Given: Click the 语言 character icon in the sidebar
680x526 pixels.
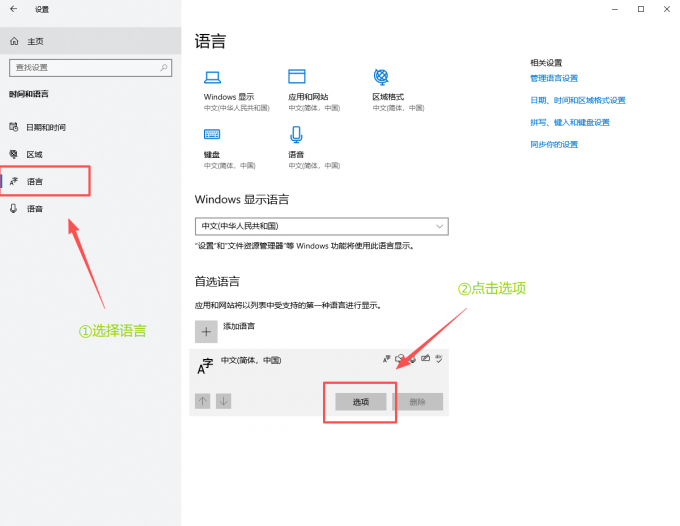Looking at the screenshot, I should click(x=14, y=181).
